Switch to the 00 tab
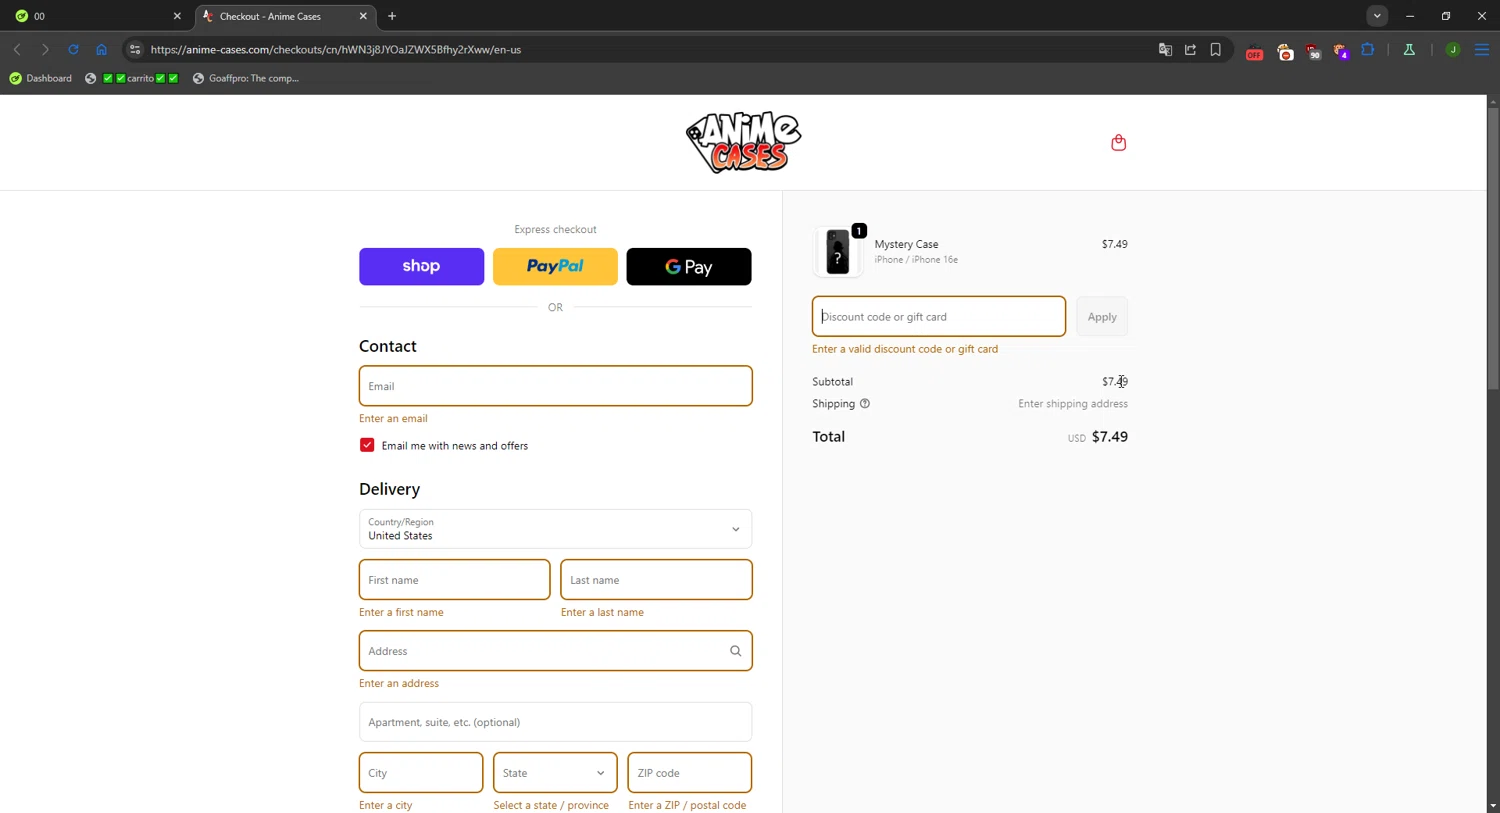The image size is (1500, 813). pos(97,16)
